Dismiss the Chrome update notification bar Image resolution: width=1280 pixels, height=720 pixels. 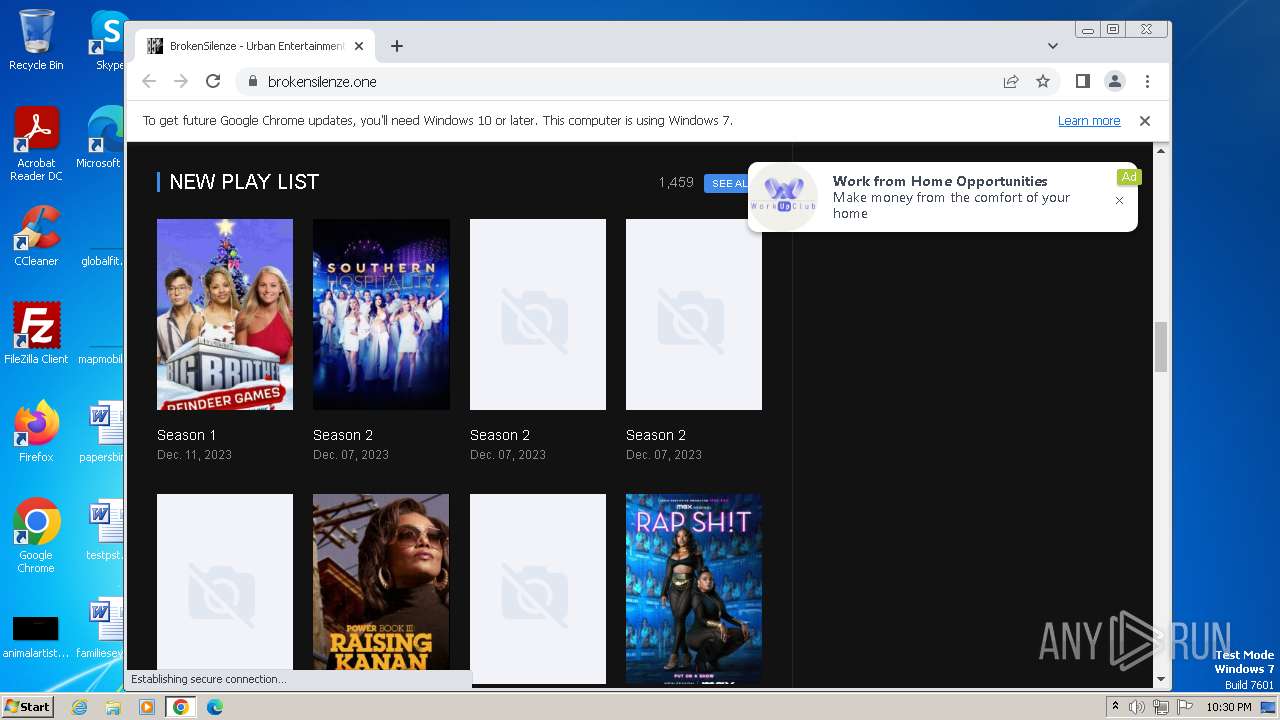click(x=1145, y=121)
